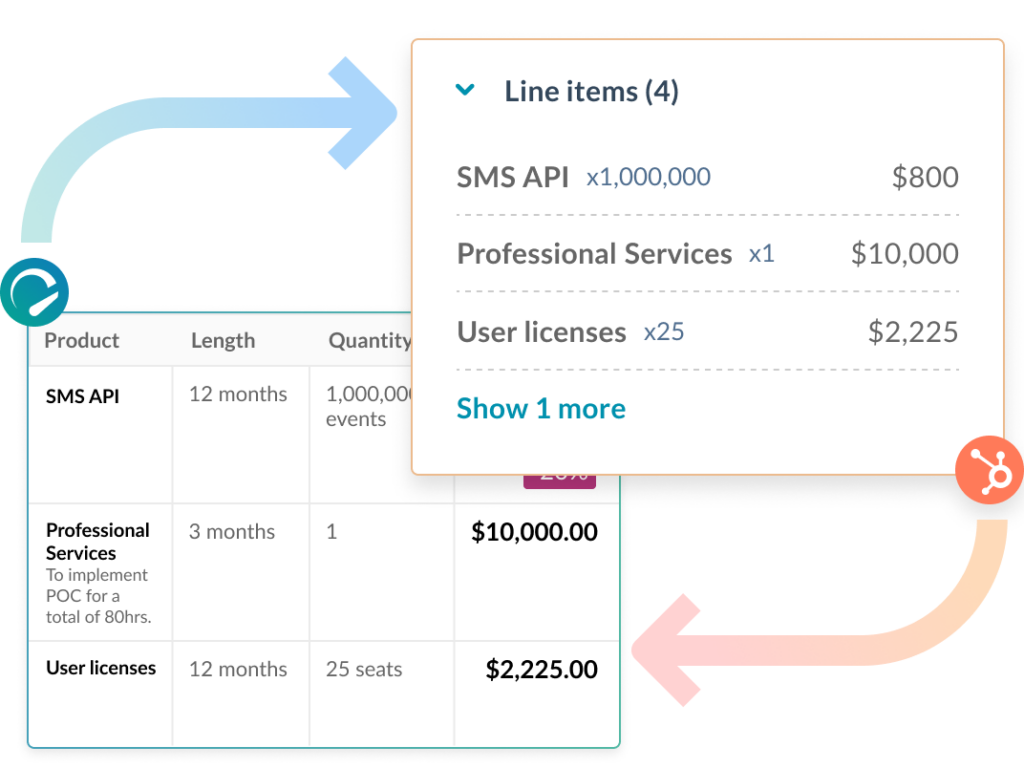Click the Professional Services table product cell
The width and height of the screenshot is (1024, 768).
(x=98, y=541)
